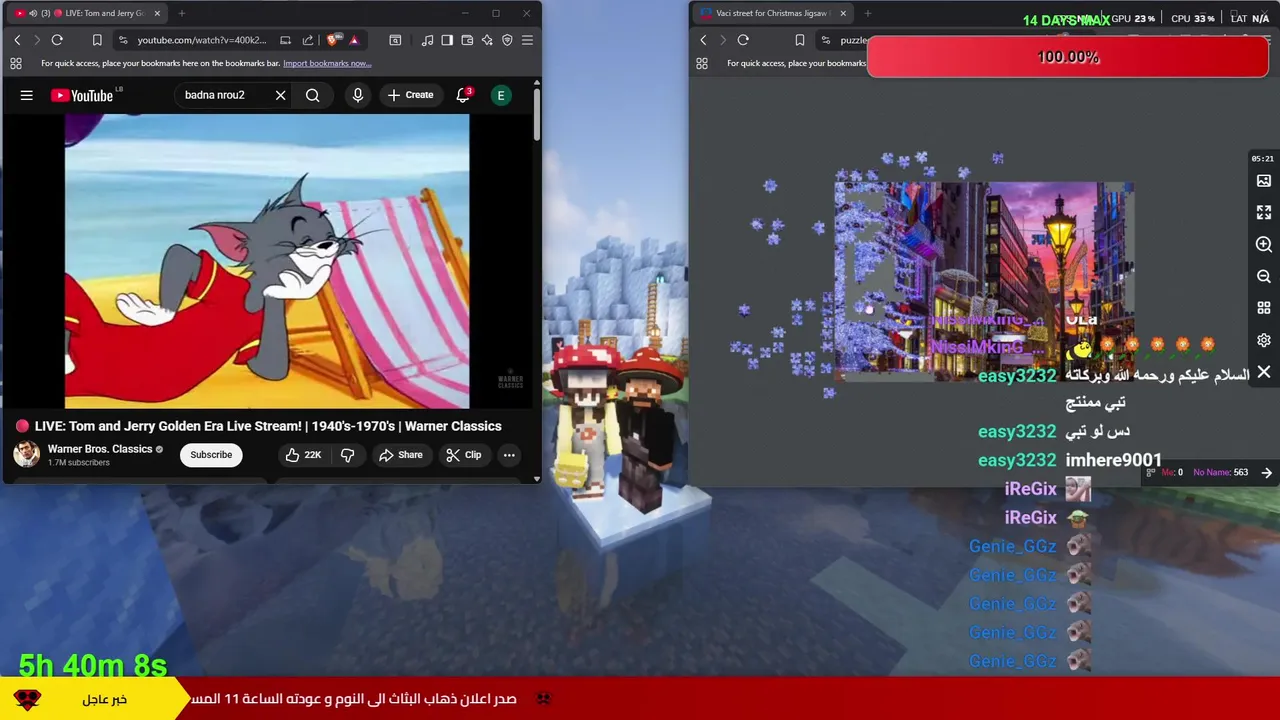Go to the YouTube home logo
Viewport: 1280px width, 720px height.
pyautogui.click(x=83, y=95)
